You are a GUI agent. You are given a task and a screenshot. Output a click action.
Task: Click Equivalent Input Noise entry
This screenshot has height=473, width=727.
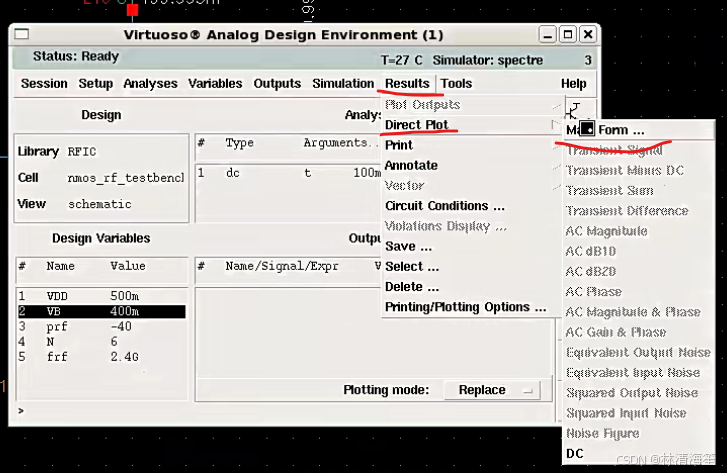click(x=639, y=373)
